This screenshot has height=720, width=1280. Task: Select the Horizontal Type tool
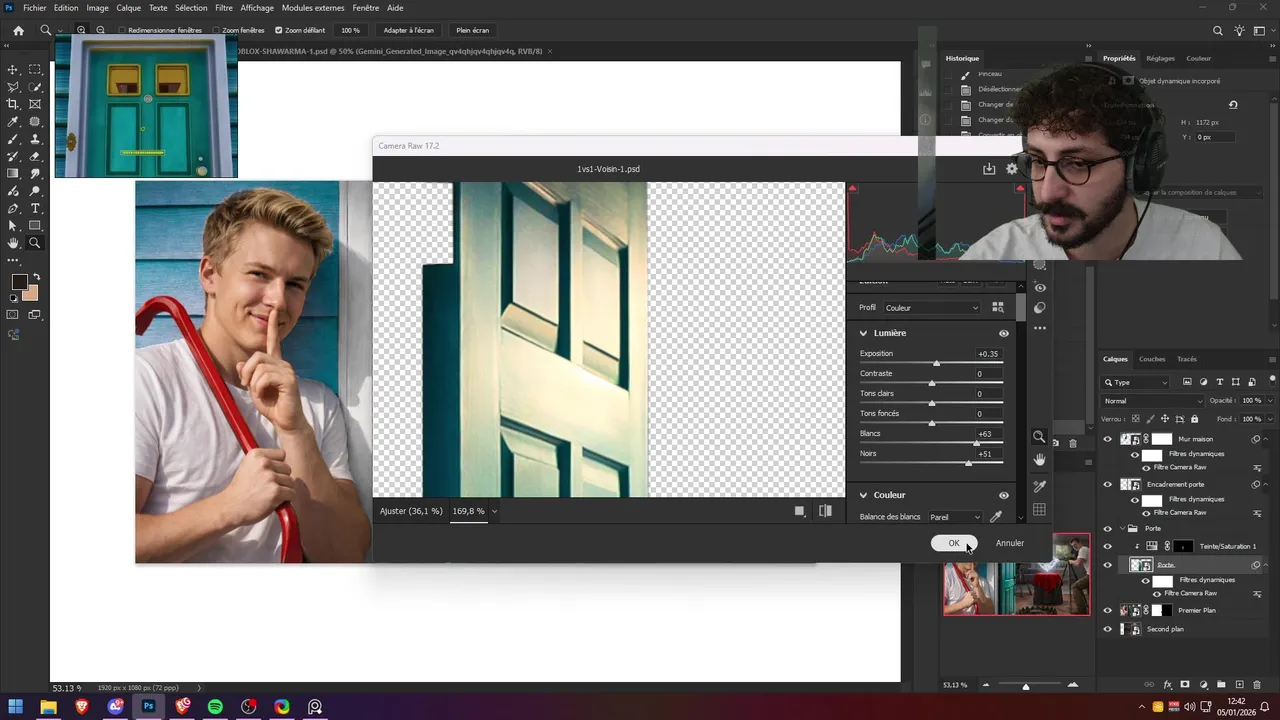(35, 208)
